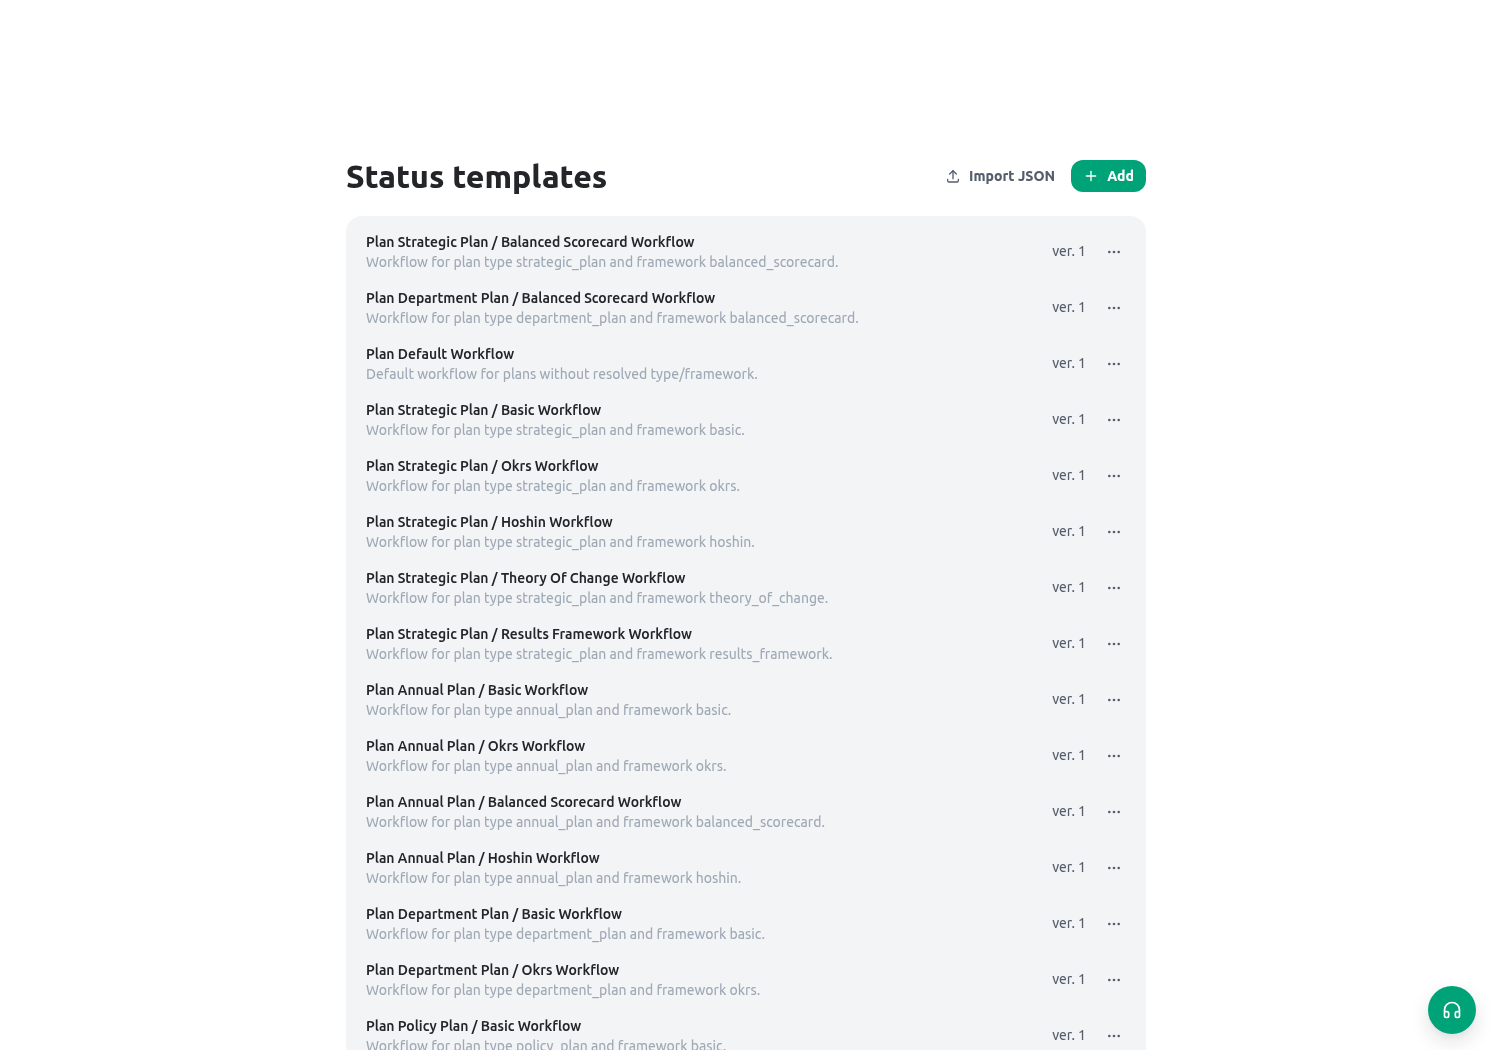Select Plan Strategic Plan / Basic Workflow template
This screenshot has height=1050, width=1492.
click(746, 420)
